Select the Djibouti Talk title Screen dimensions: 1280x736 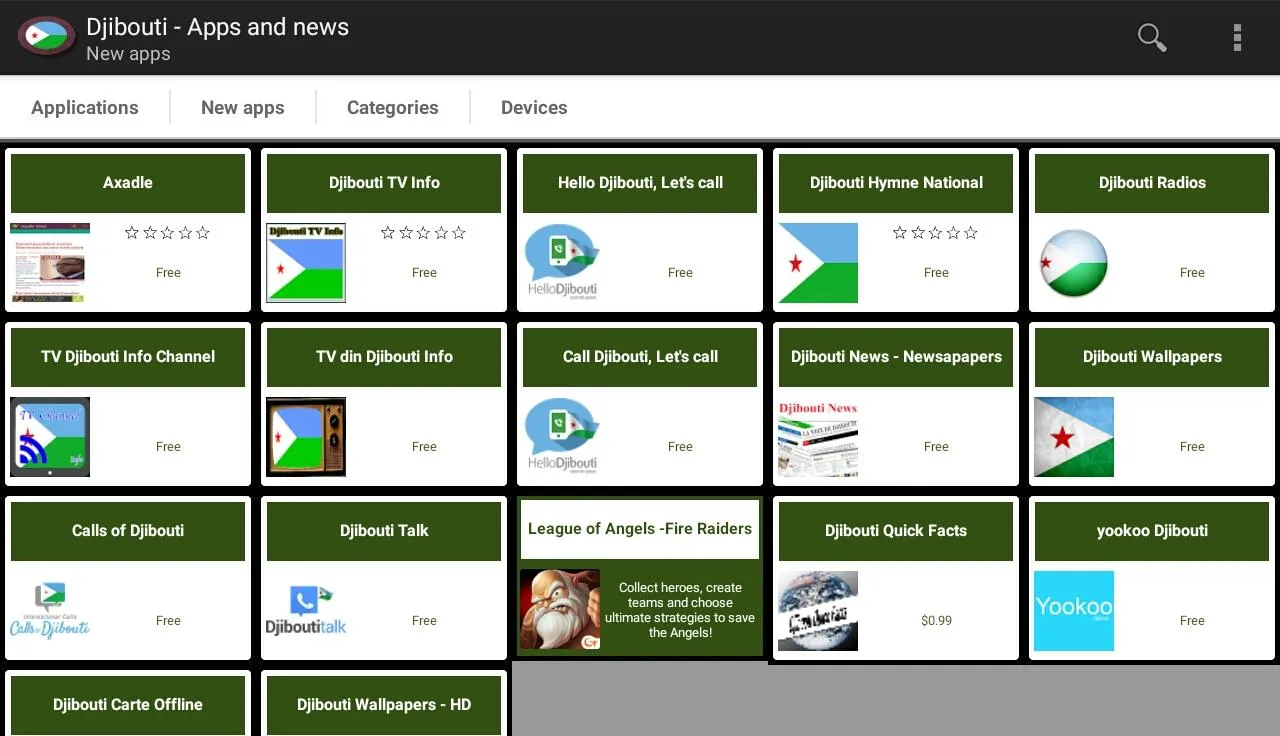384,531
